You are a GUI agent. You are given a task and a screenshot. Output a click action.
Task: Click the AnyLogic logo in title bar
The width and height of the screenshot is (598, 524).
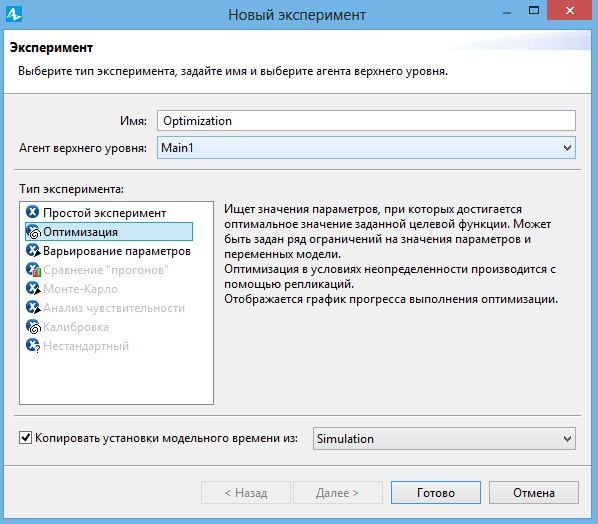pos(14,14)
